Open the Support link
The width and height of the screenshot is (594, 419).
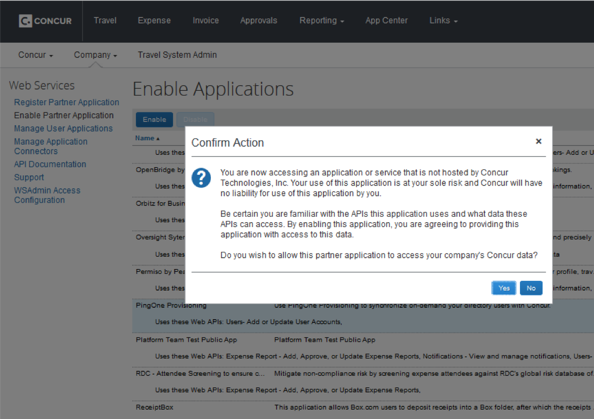pos(29,177)
